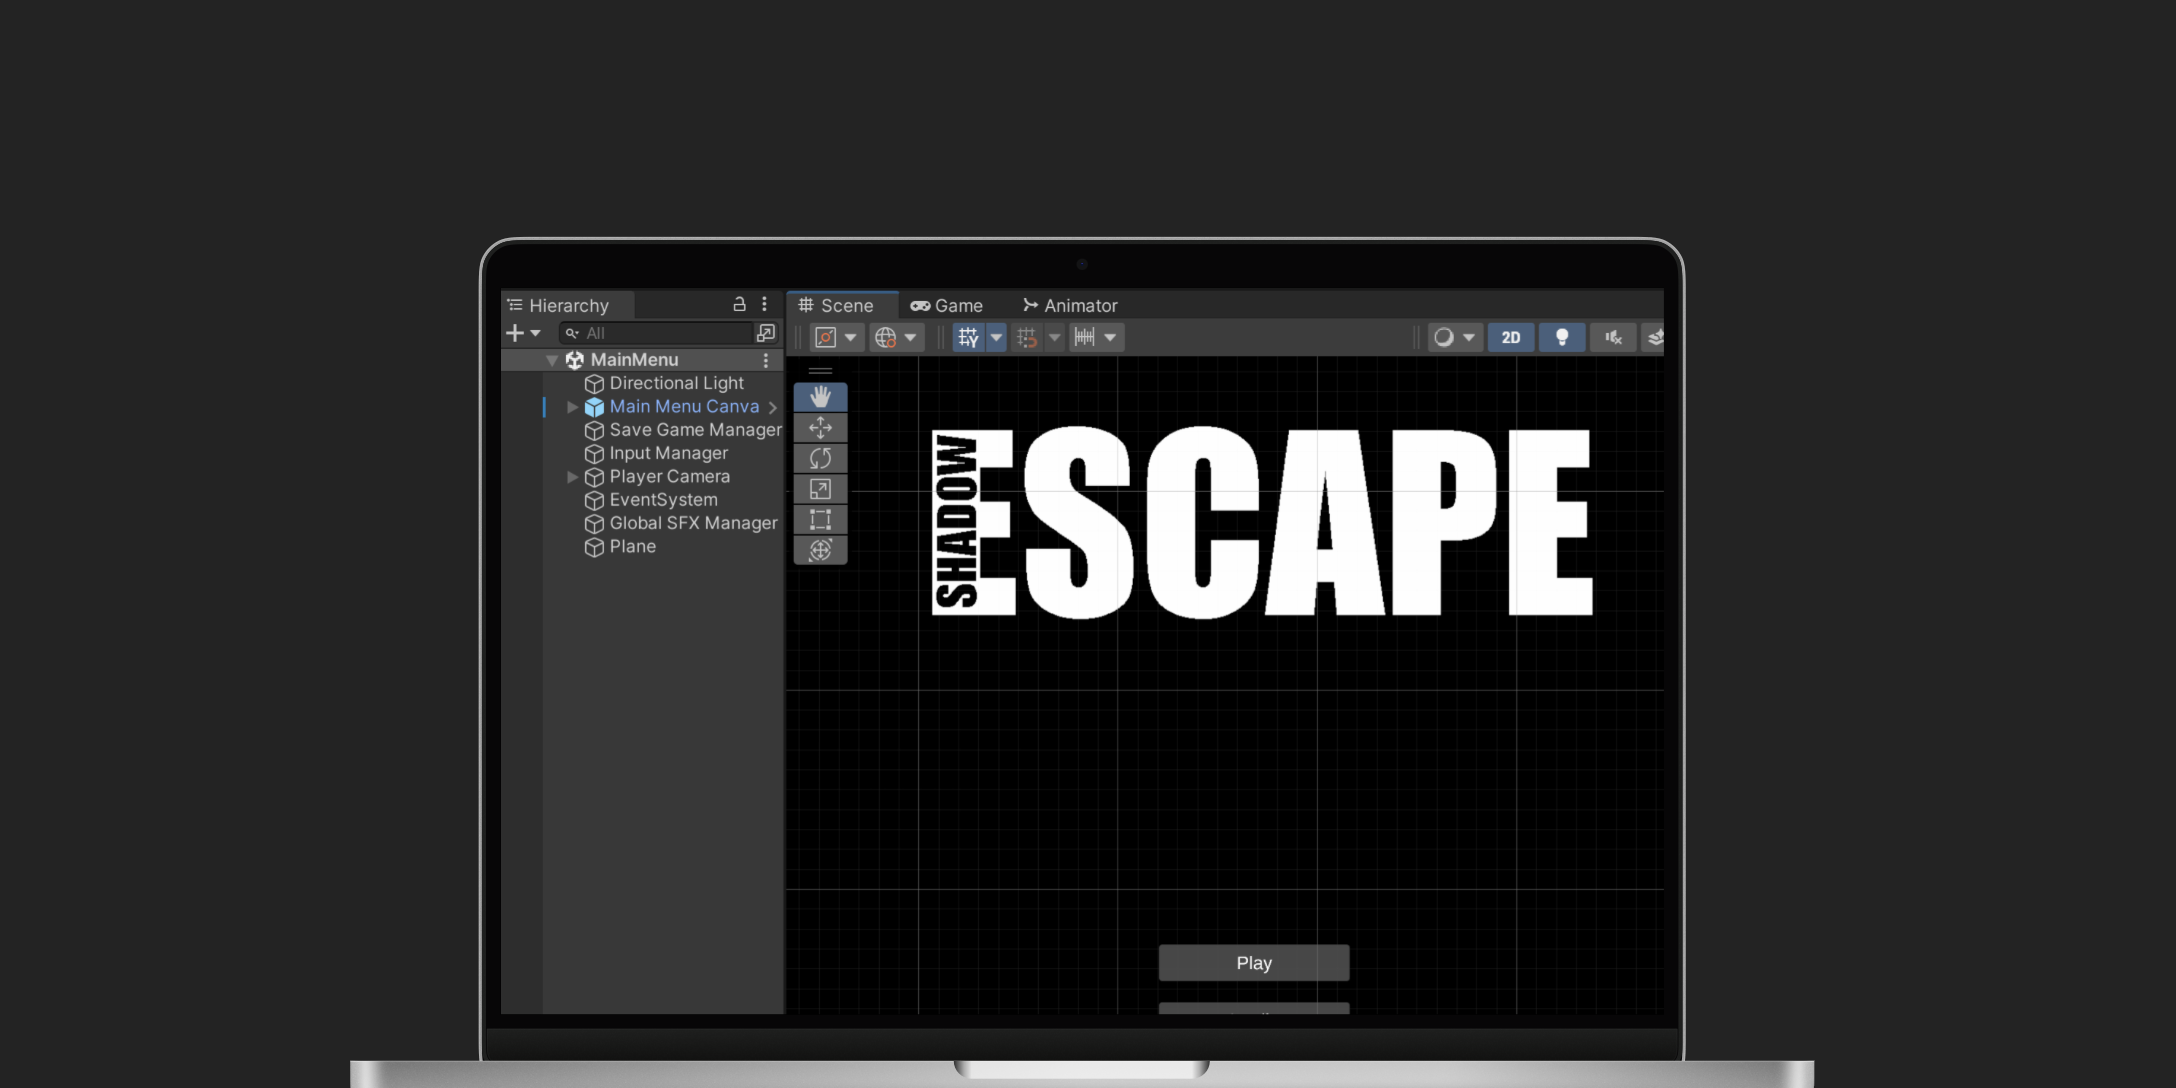Open the global handle rotation dropdown arrow
Viewport: 2176px width, 1088px height.
(x=910, y=338)
